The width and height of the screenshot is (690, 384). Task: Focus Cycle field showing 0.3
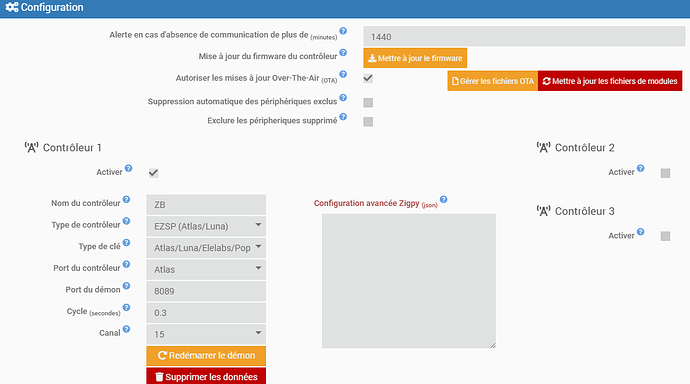[206, 313]
